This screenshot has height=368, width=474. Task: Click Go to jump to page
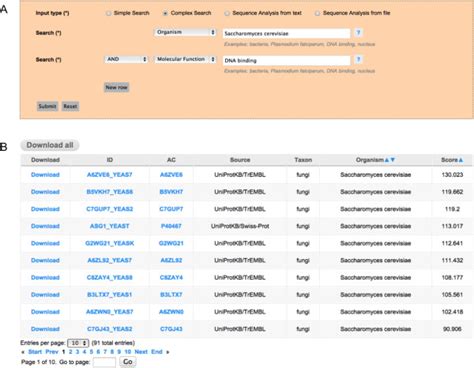tap(128, 362)
